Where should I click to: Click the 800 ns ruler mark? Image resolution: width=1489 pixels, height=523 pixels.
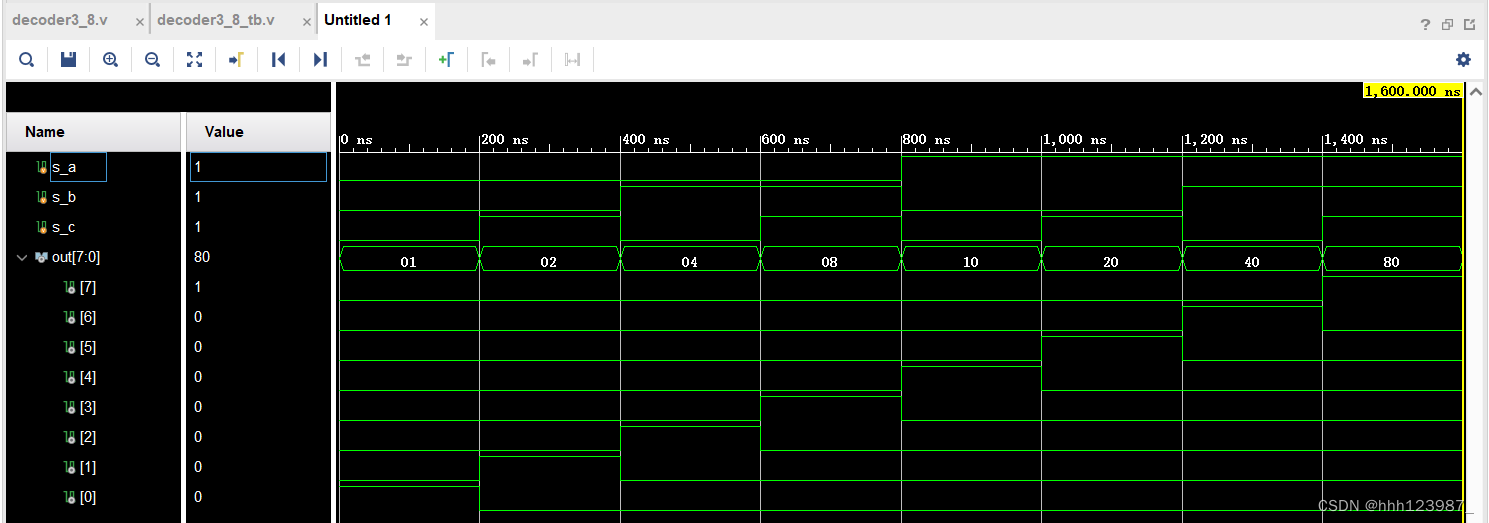coord(927,140)
